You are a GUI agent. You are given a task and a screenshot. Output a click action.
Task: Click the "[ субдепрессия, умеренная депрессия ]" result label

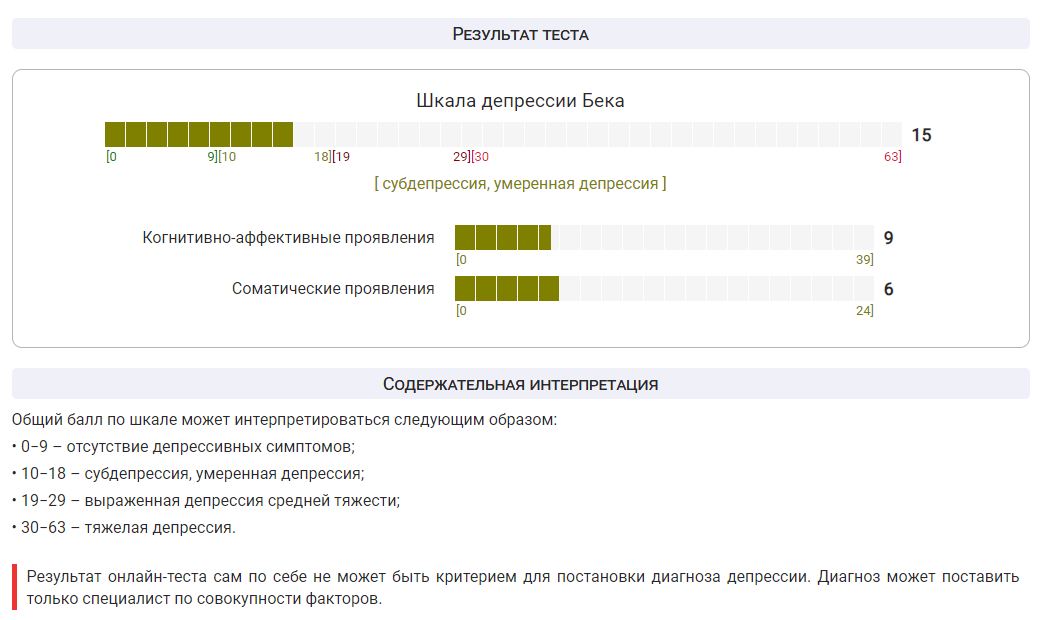520,184
